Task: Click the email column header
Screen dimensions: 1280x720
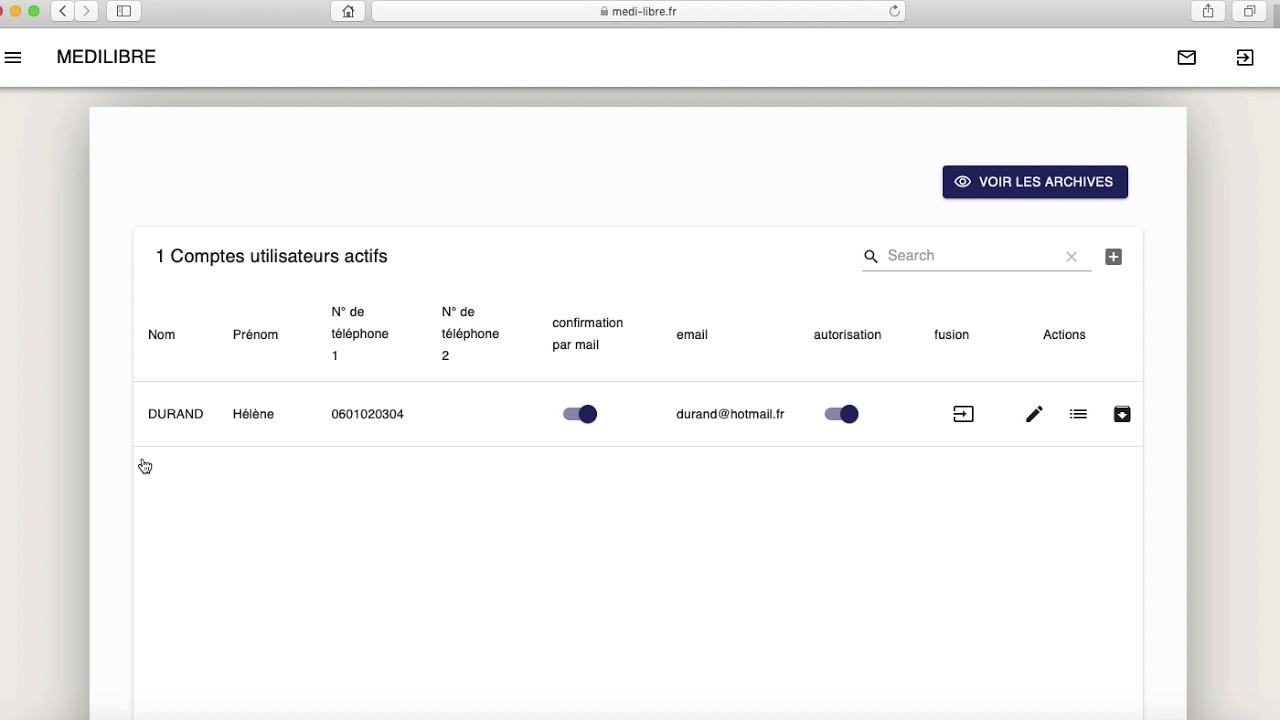Action: [x=692, y=335]
